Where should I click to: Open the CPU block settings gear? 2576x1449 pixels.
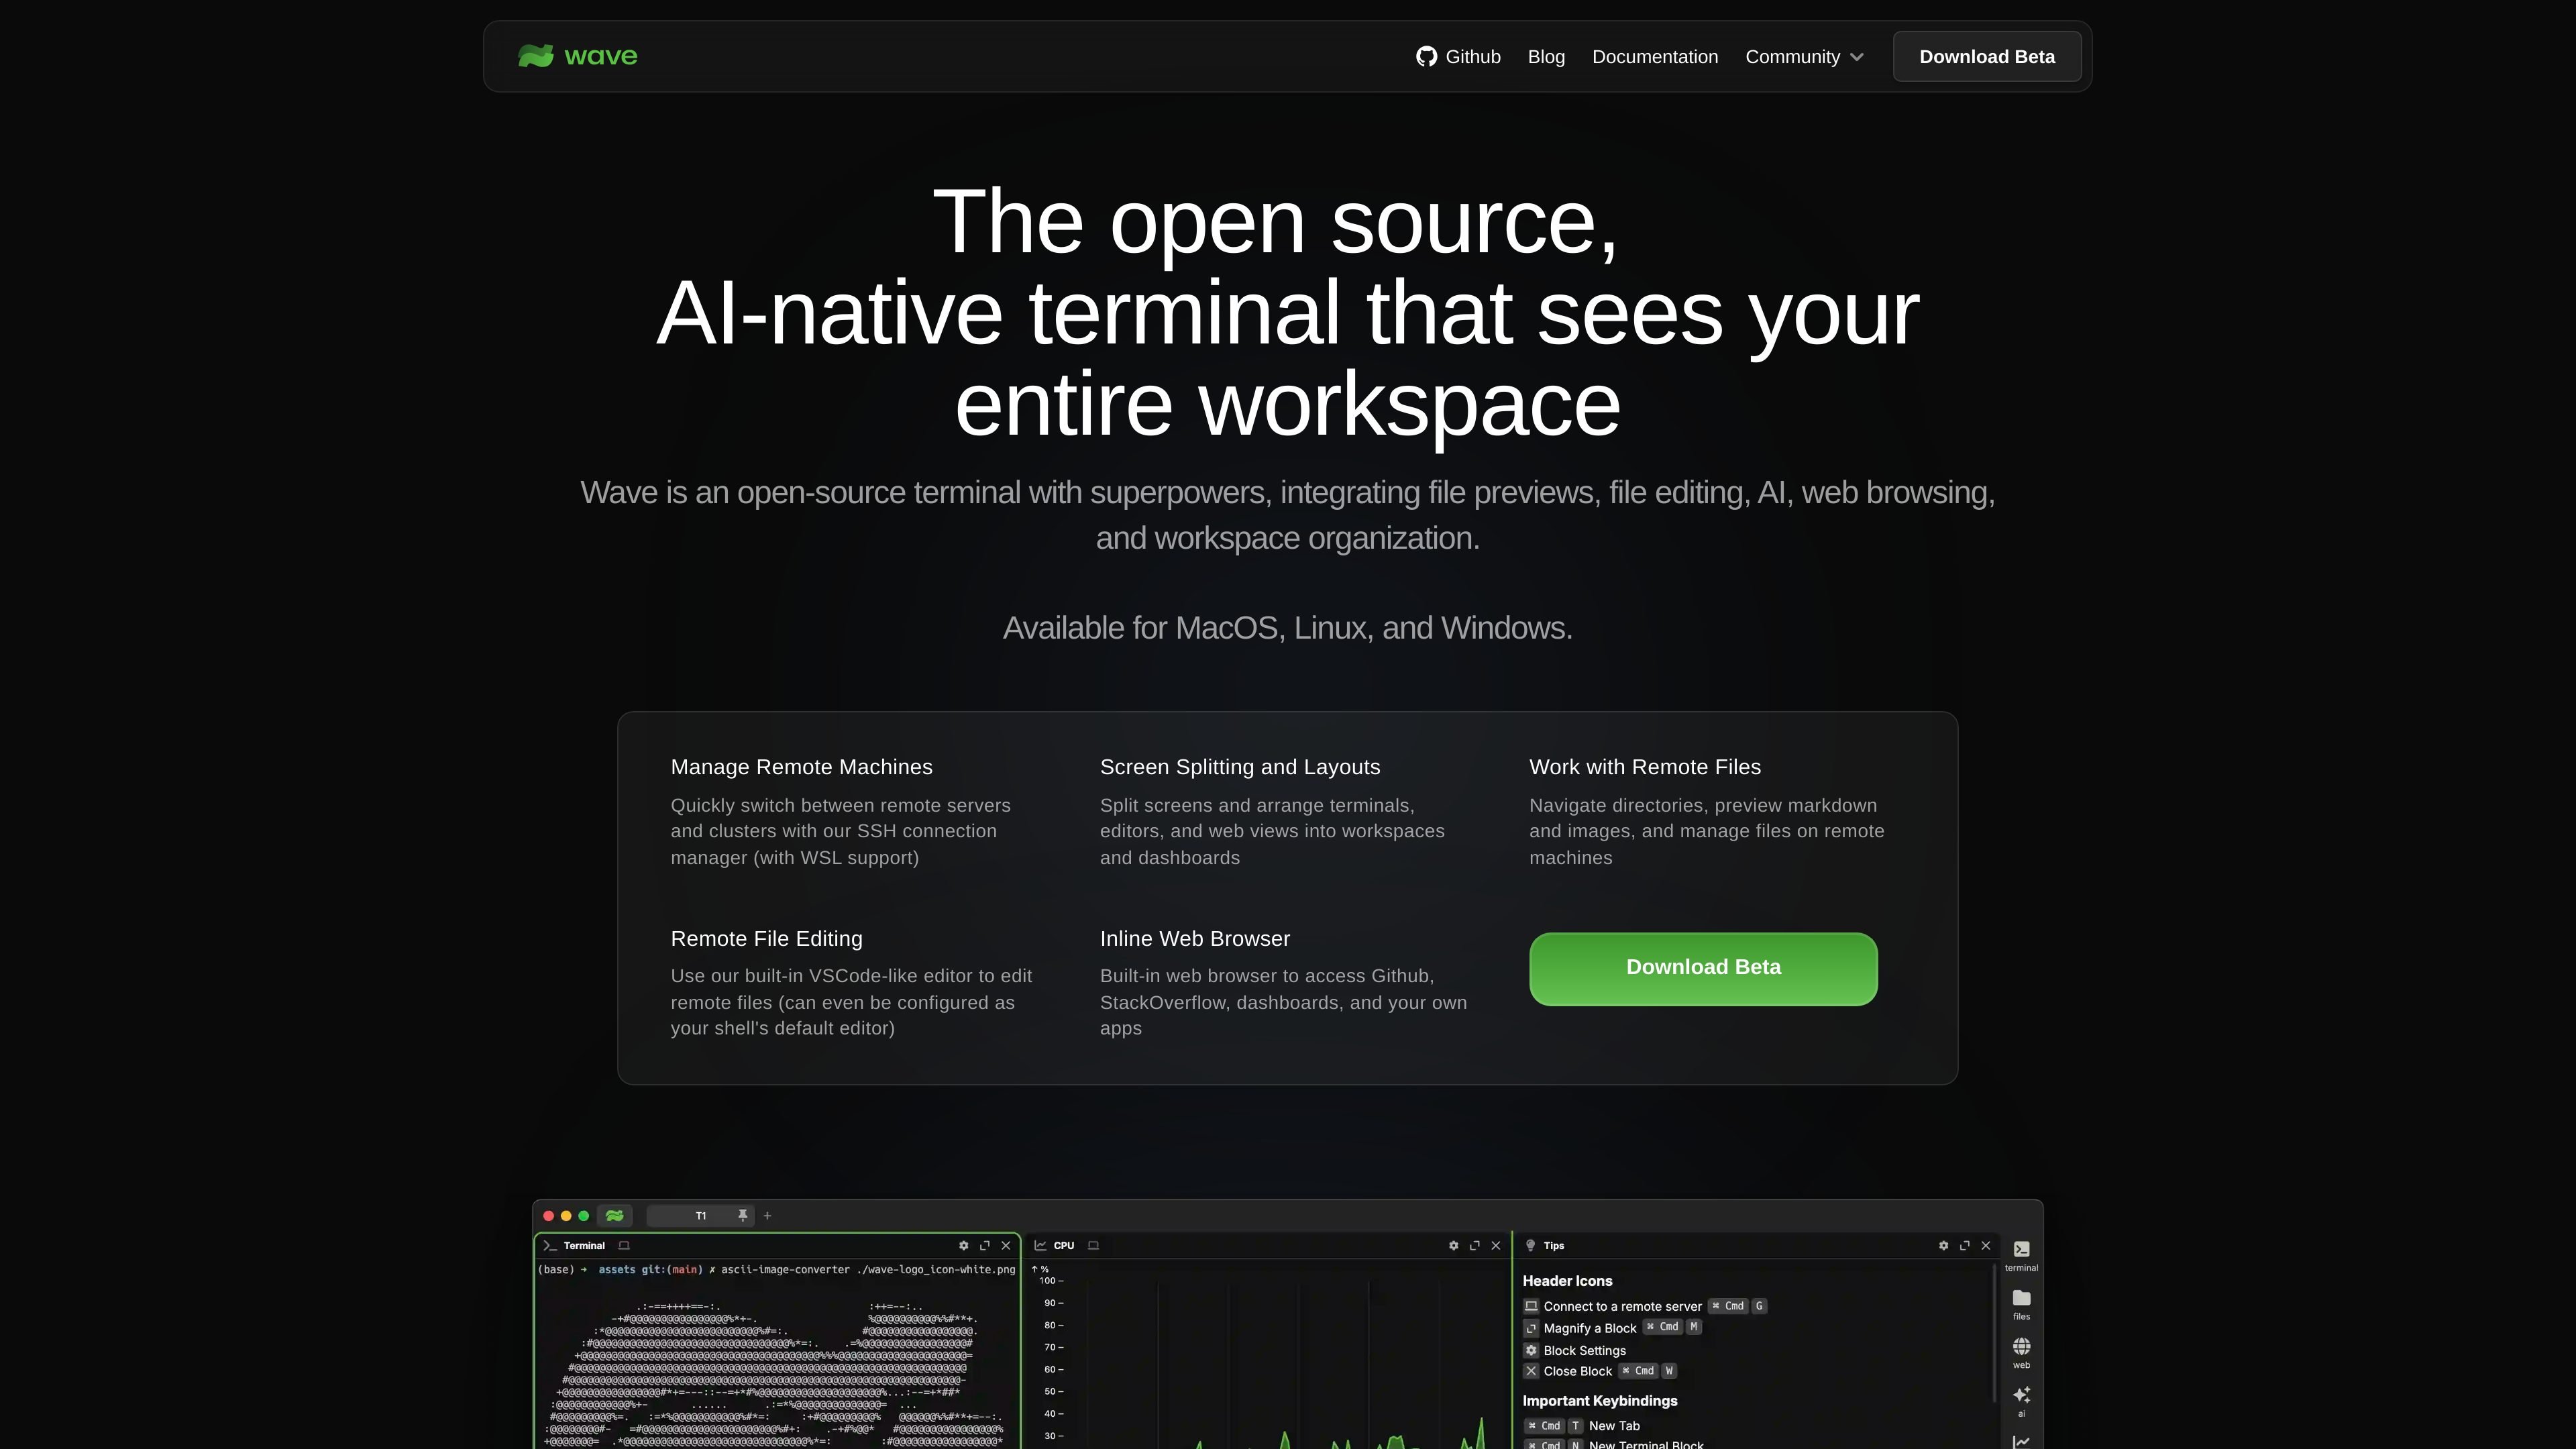click(1453, 1245)
